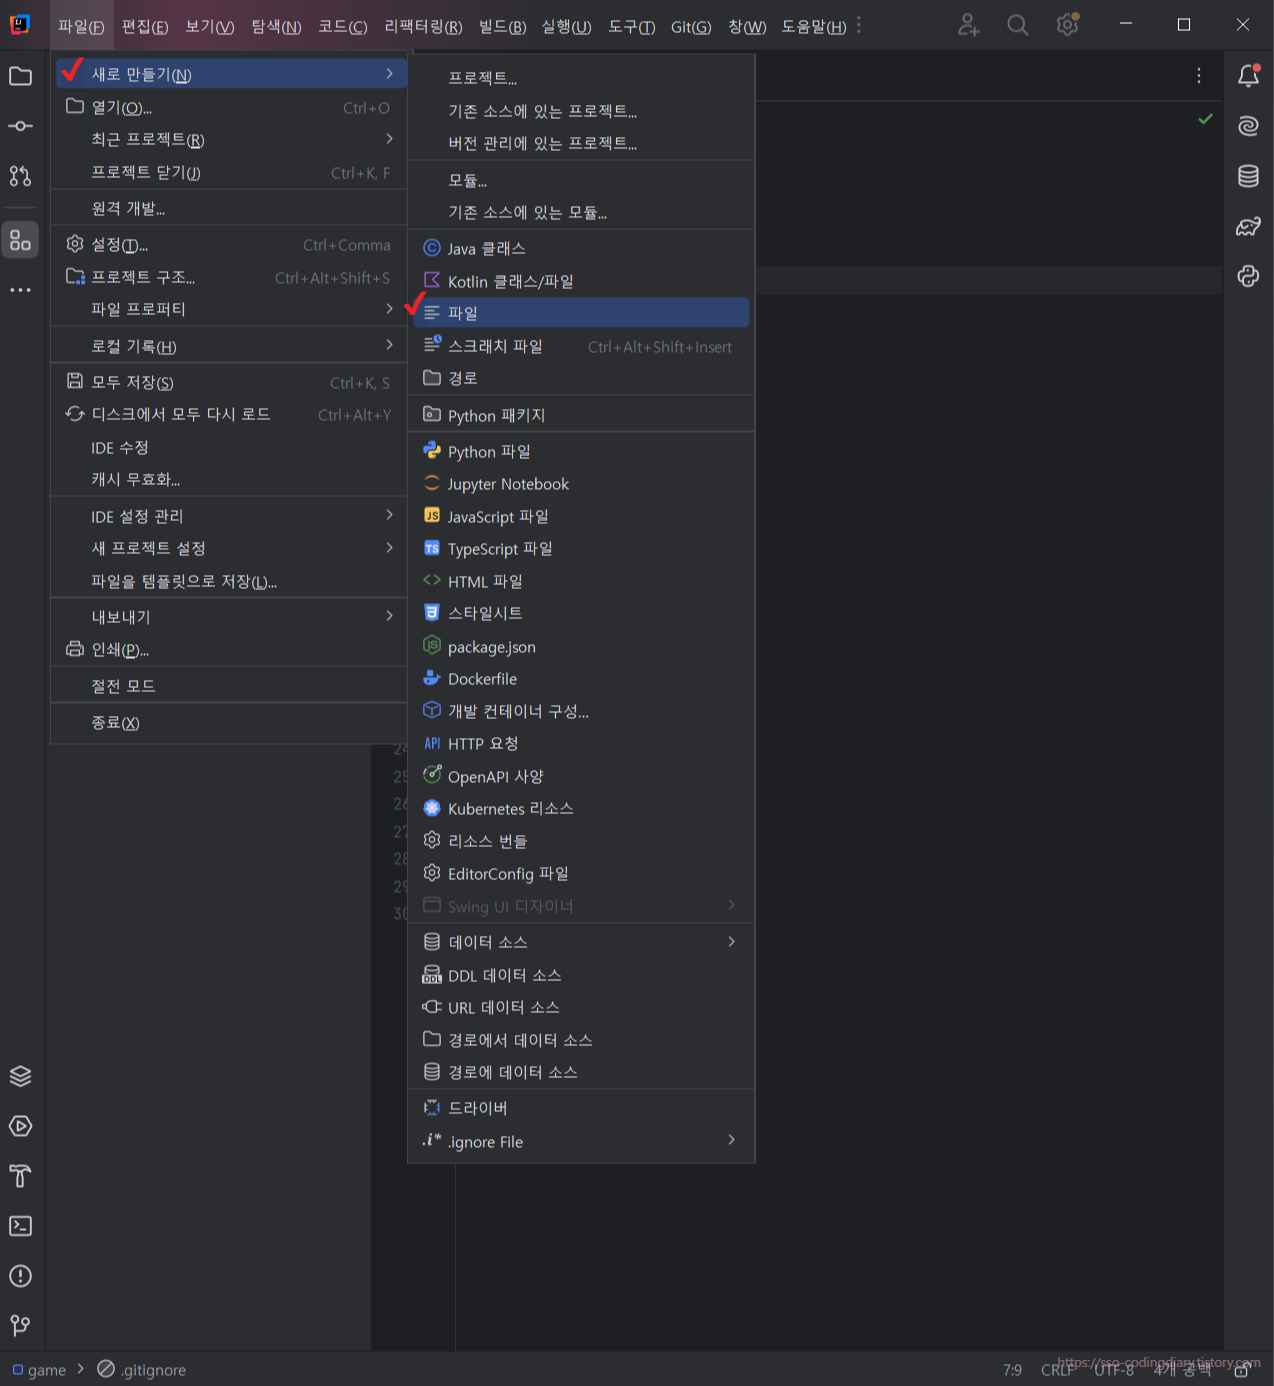Create a Python 파일
1274x1386 pixels.
pyautogui.click(x=581, y=452)
